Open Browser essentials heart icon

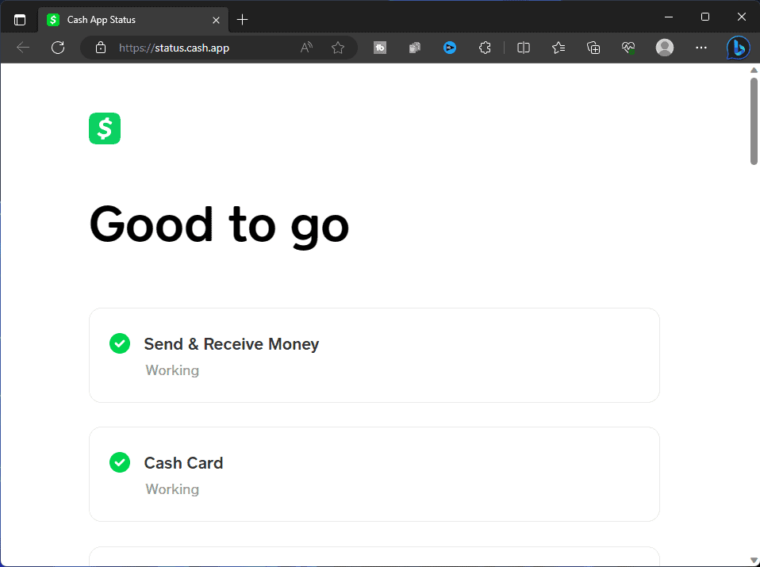click(628, 47)
